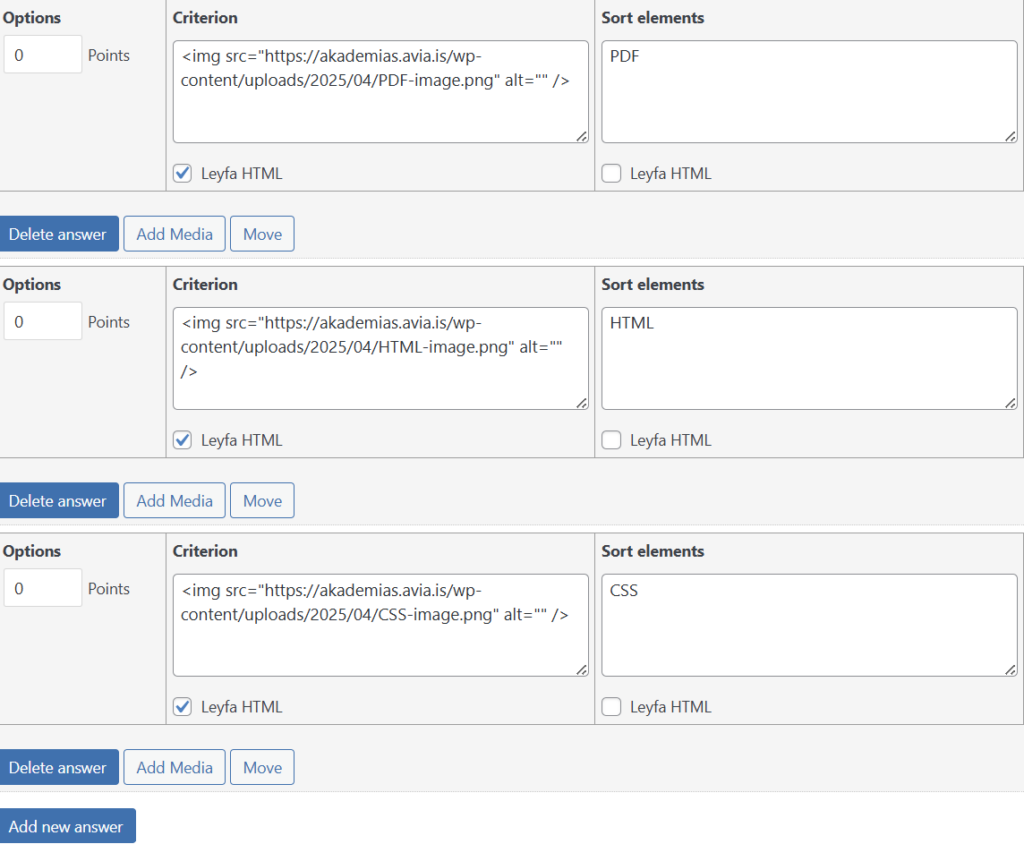The width and height of the screenshot is (1024, 844).
Task: Toggle Leyfa HTML under CSS-image criterion
Action: [x=183, y=707]
